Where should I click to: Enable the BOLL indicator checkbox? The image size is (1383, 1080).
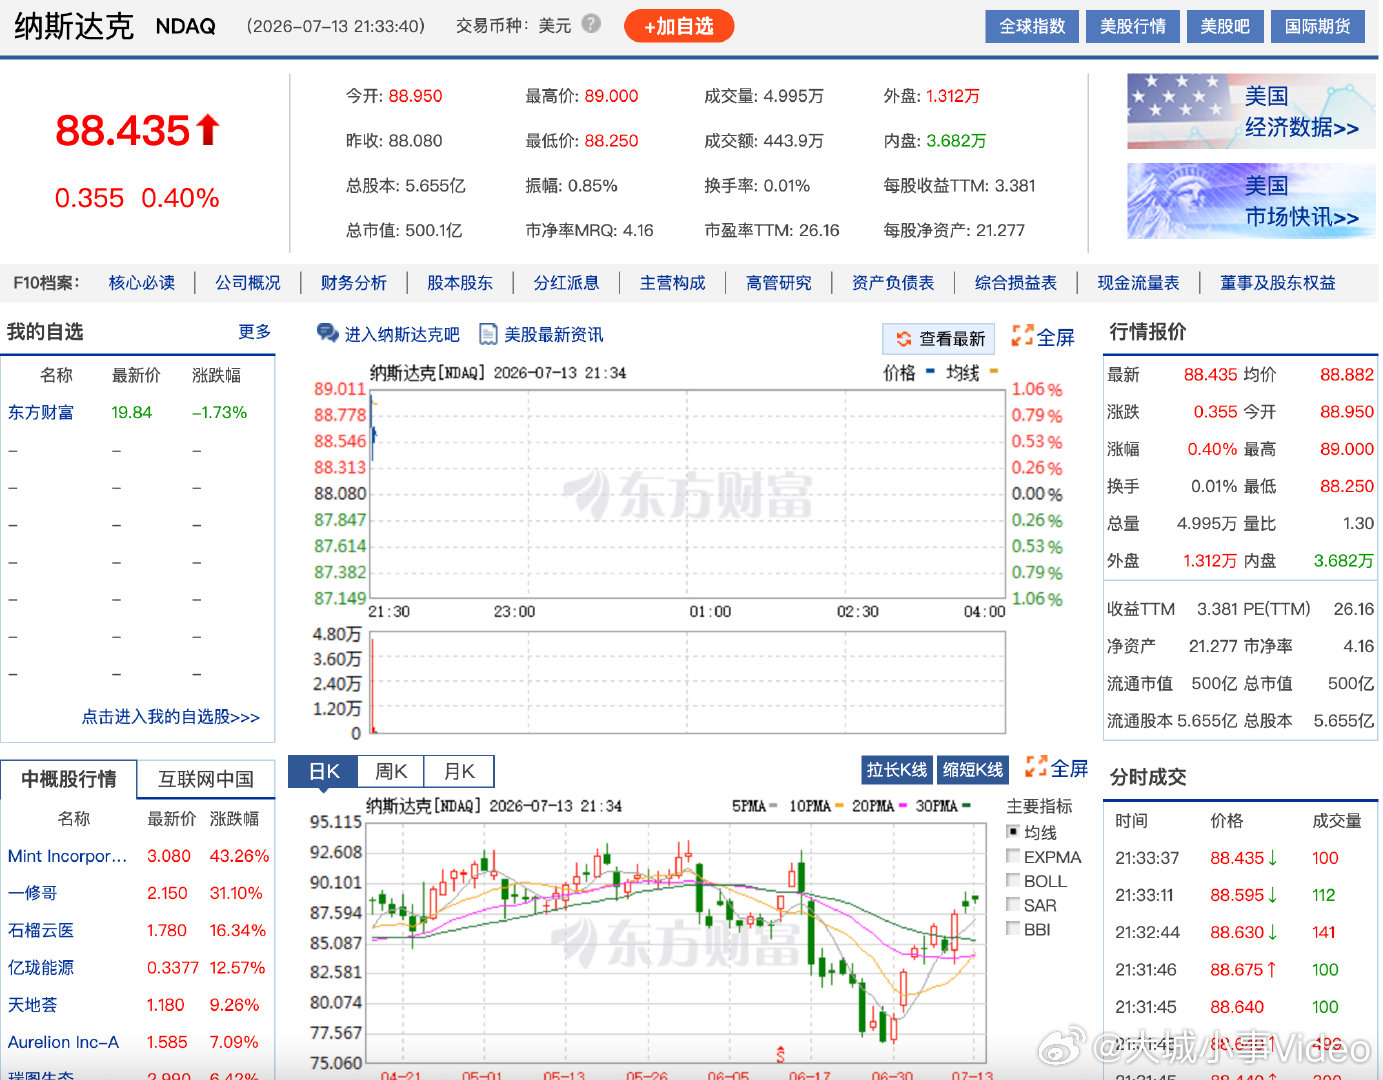[x=1013, y=880]
